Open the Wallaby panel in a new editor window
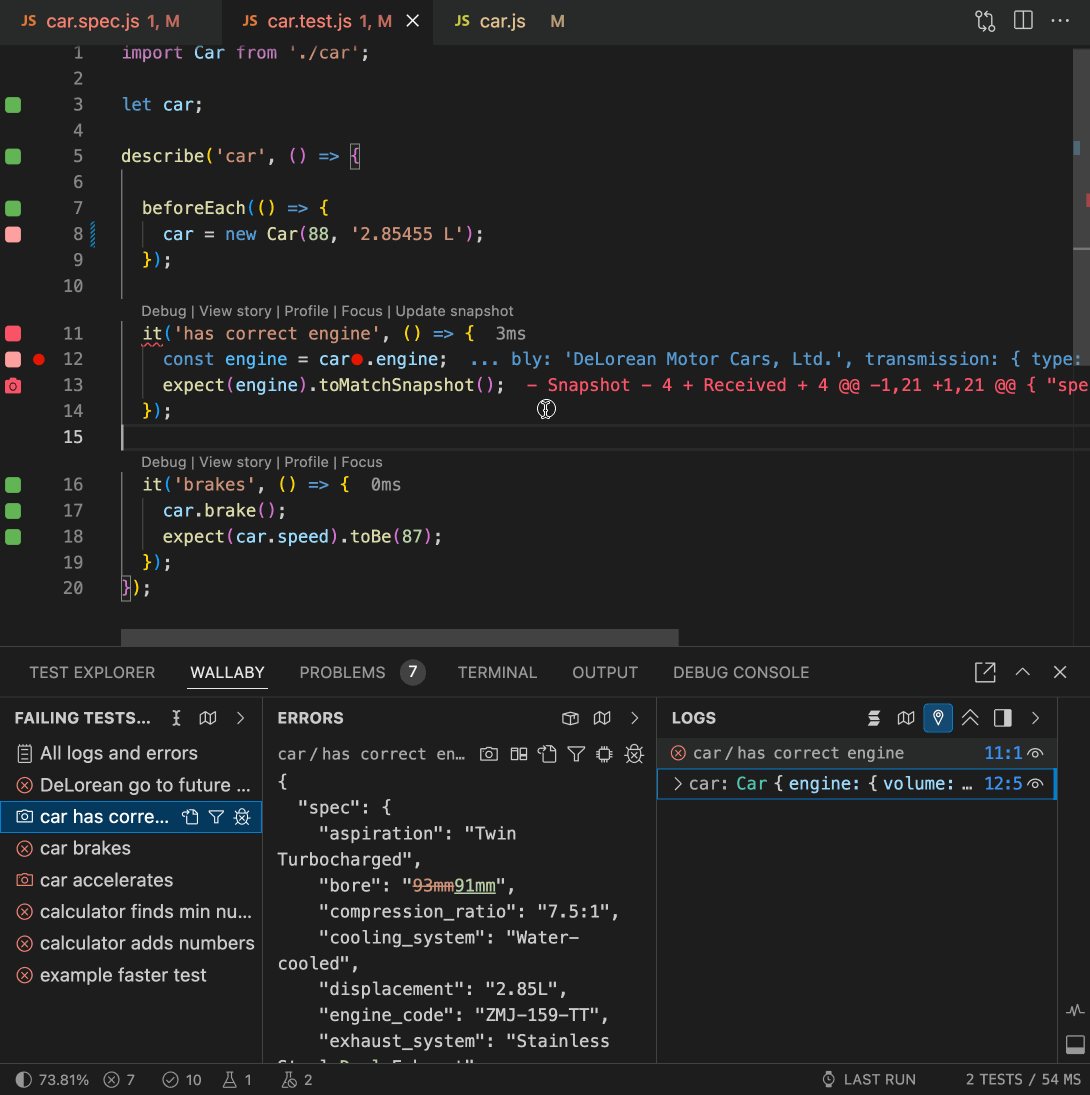Image resolution: width=1090 pixels, height=1095 pixels. point(985,673)
